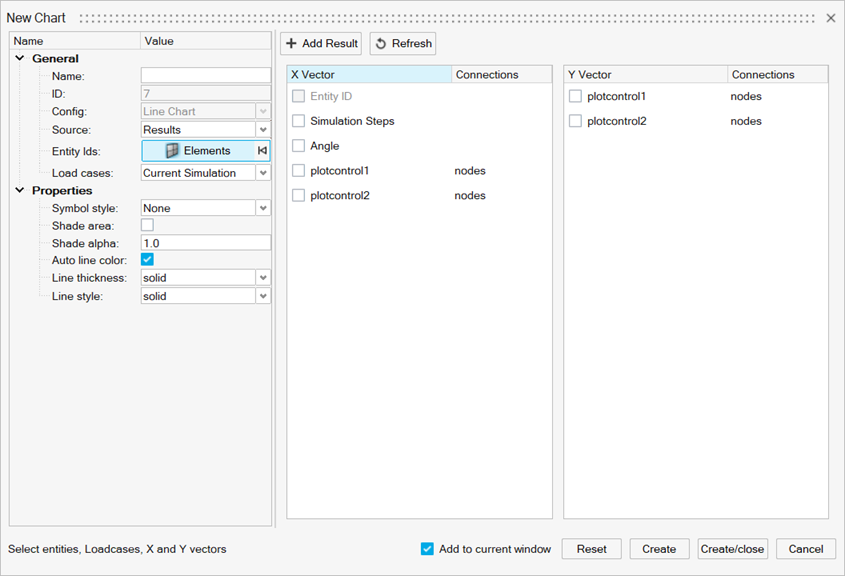Click the Y Vector Connections column header
This screenshot has height=576, width=845.
776,75
